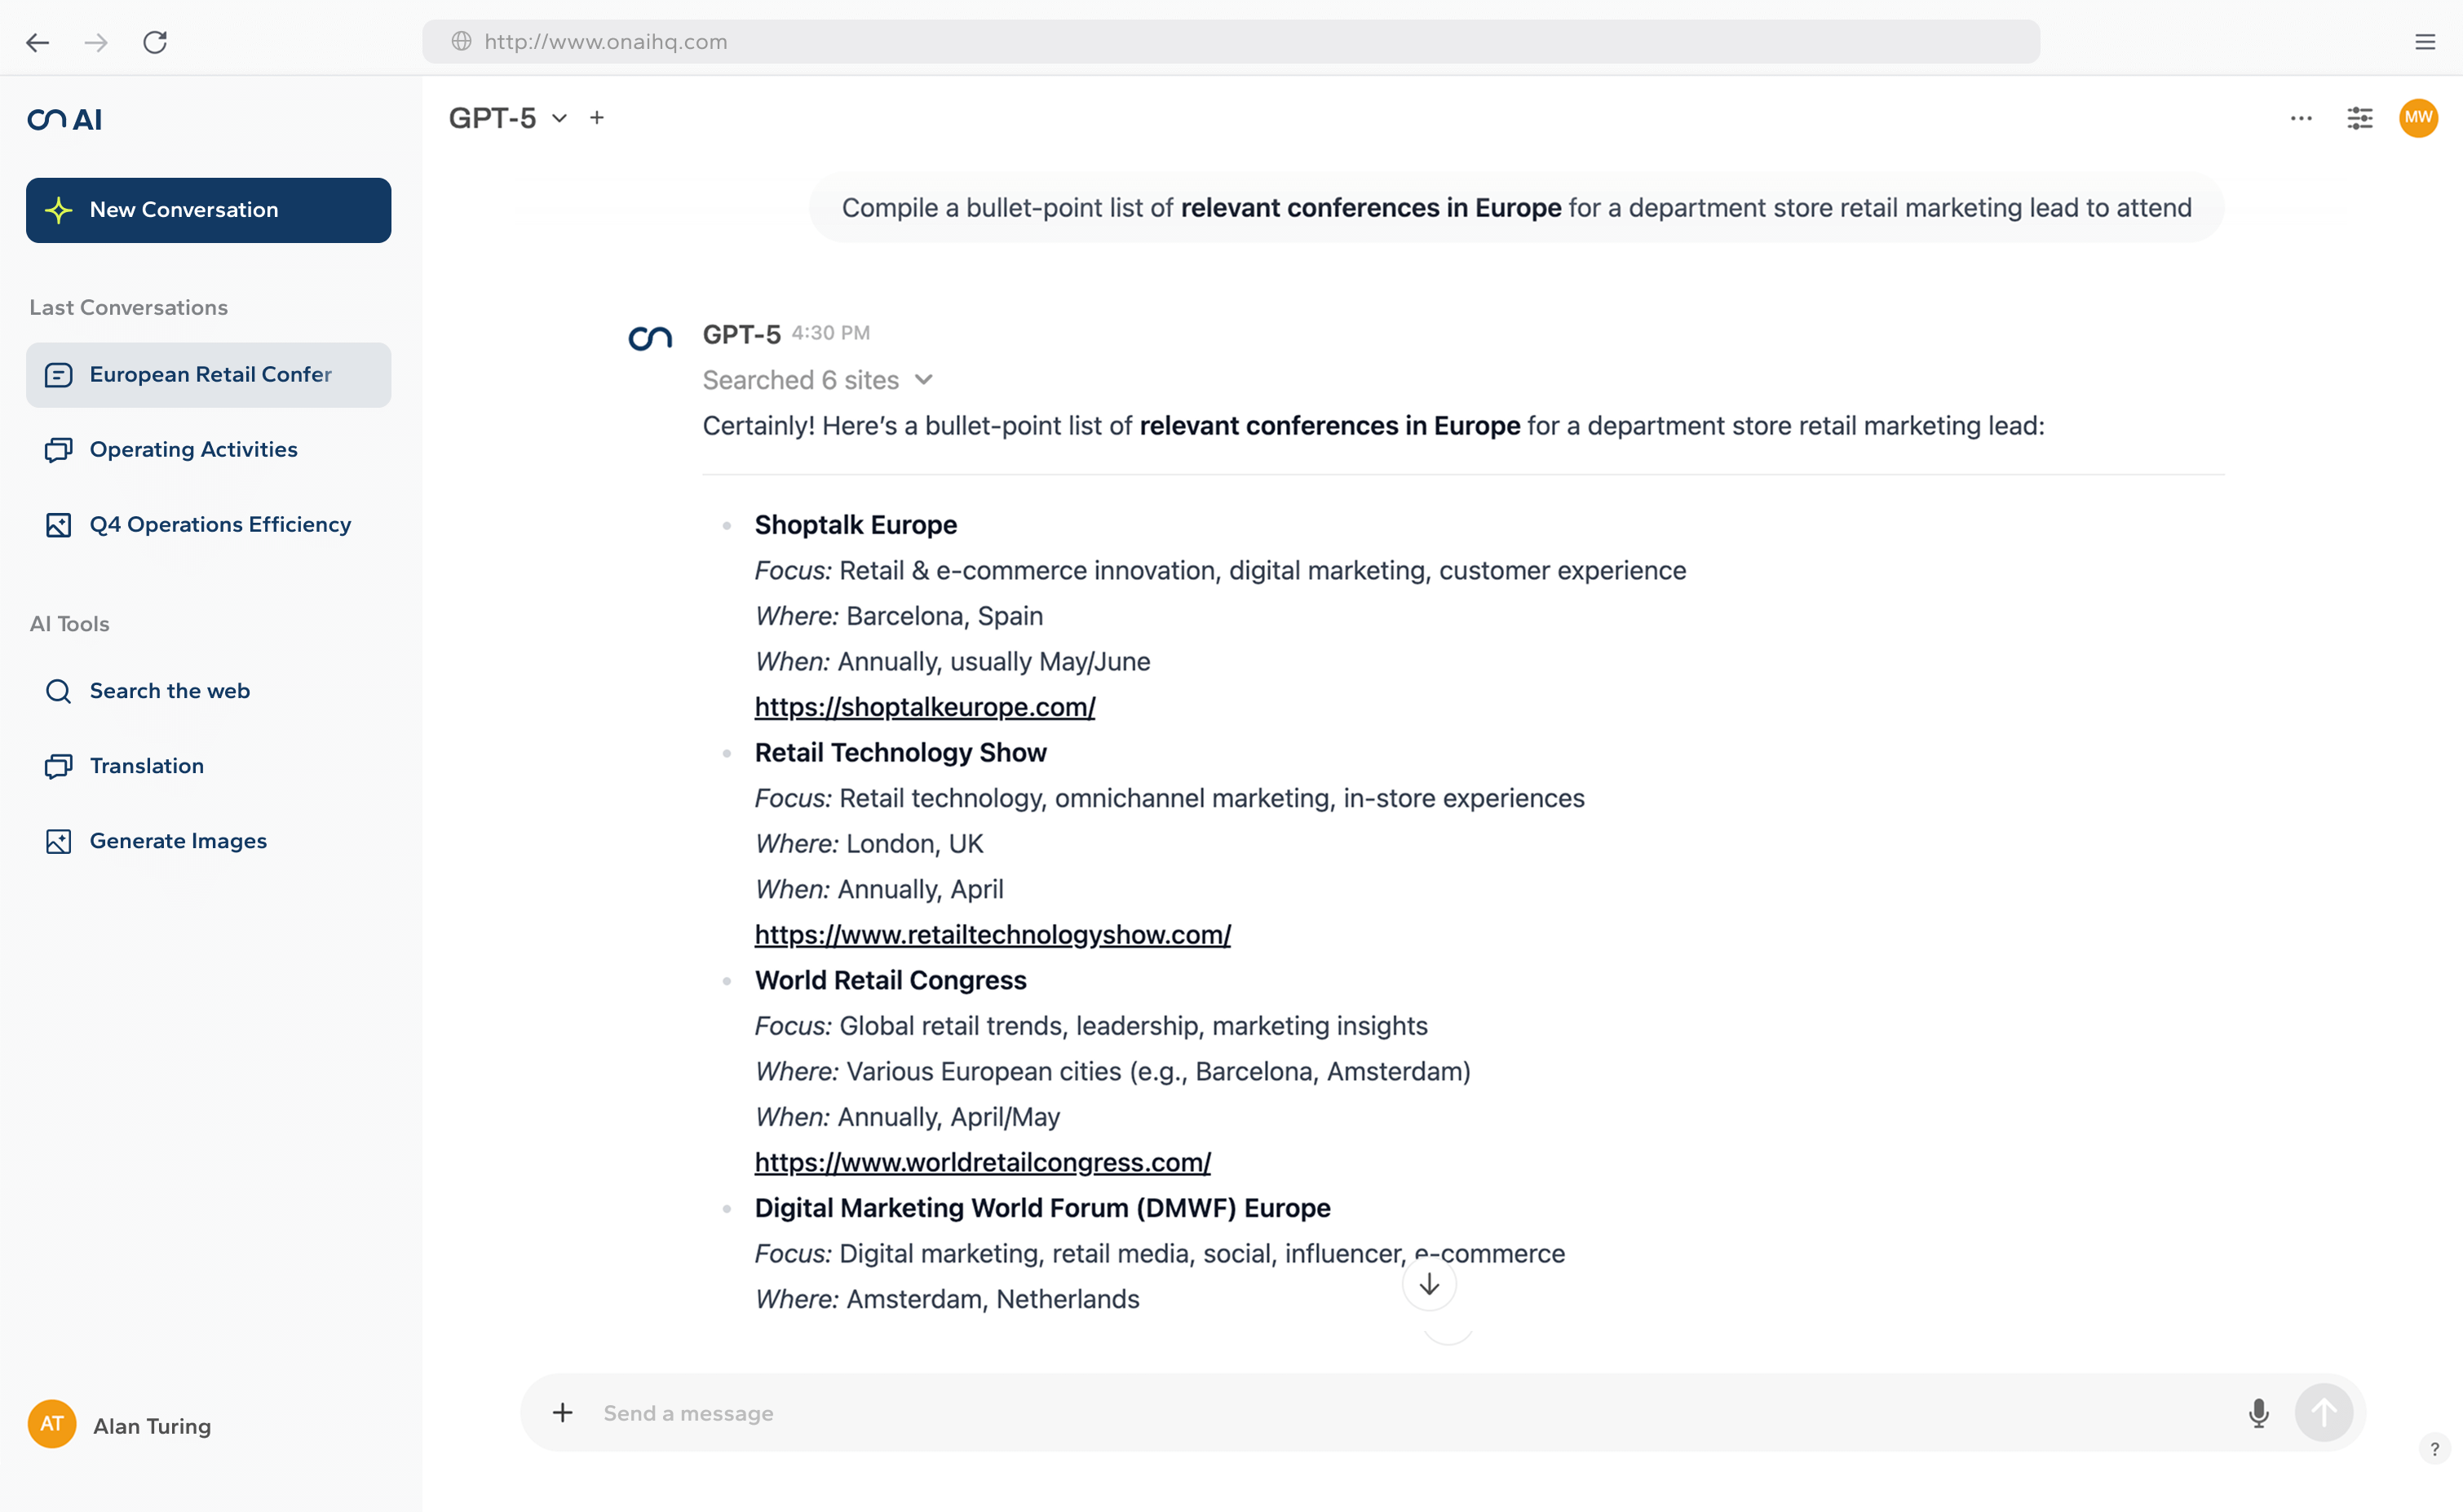Click the Send a message input field
The width and height of the screenshot is (2463, 1512).
click(1400, 1413)
